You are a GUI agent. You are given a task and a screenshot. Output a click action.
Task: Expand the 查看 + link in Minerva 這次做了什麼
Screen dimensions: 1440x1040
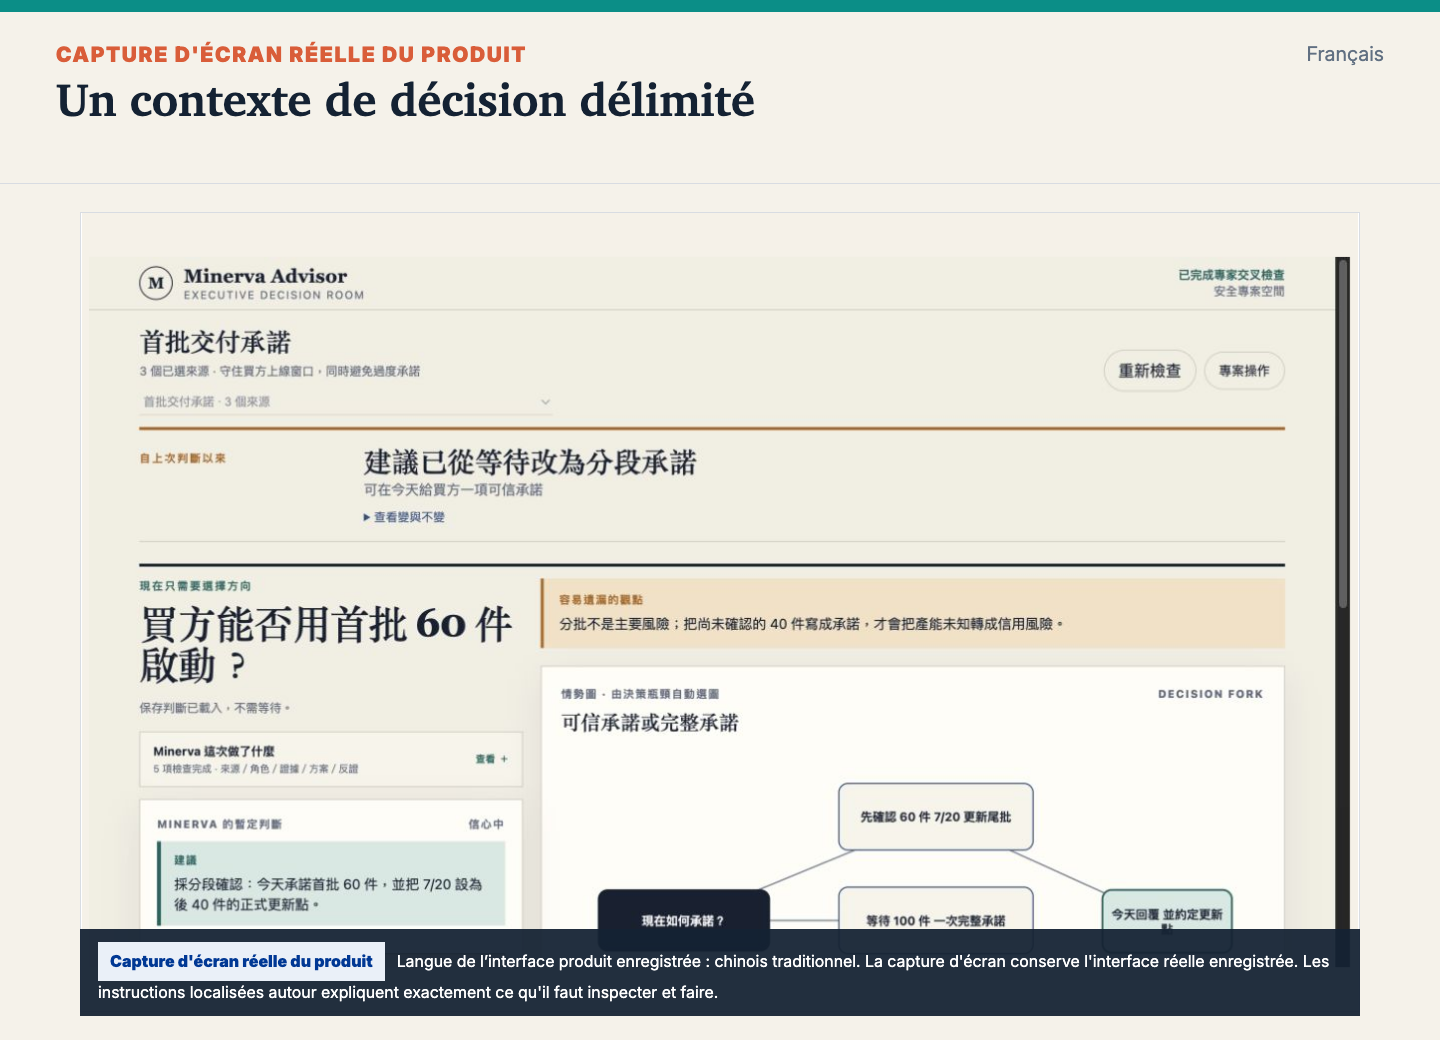tap(491, 759)
